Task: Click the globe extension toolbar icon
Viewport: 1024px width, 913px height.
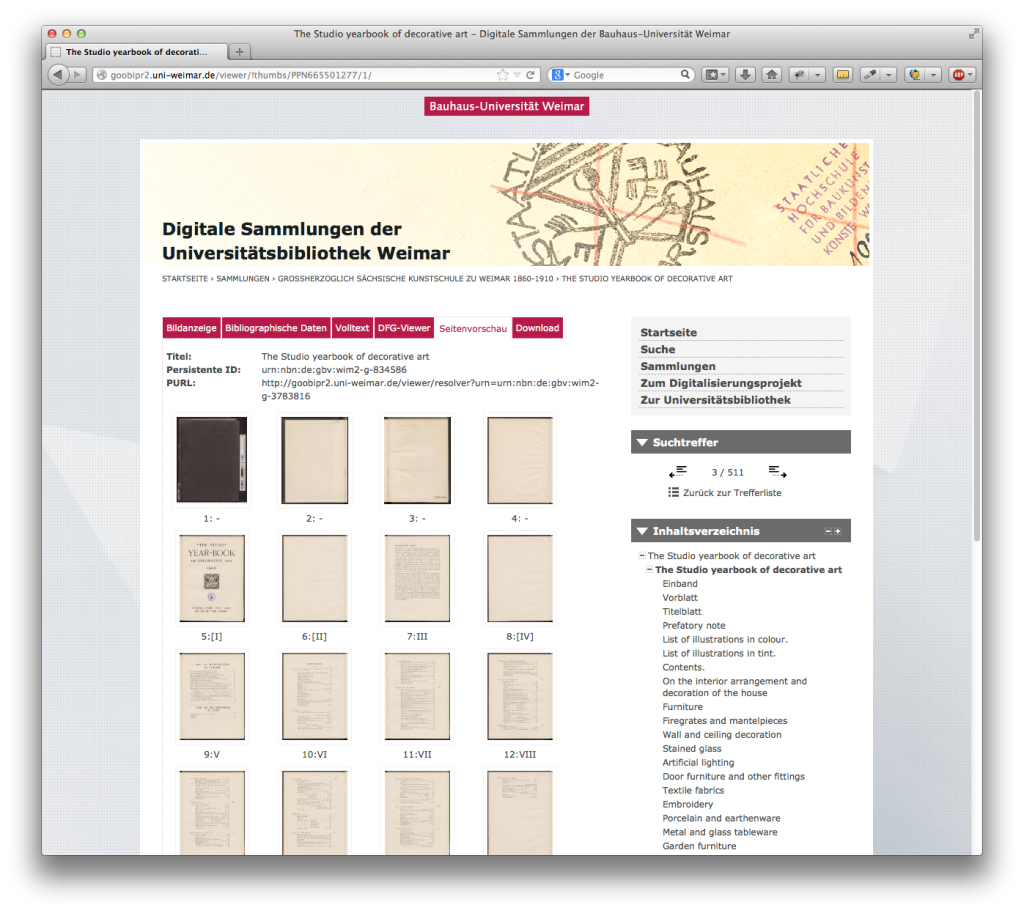Action: point(915,74)
